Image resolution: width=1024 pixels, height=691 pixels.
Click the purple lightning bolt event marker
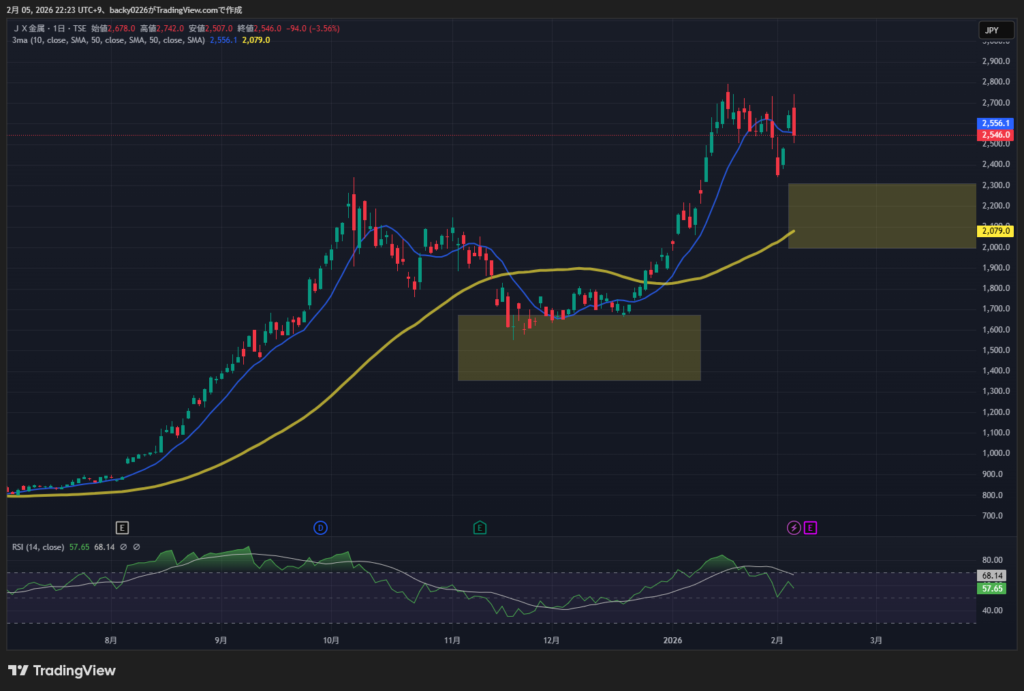(794, 527)
